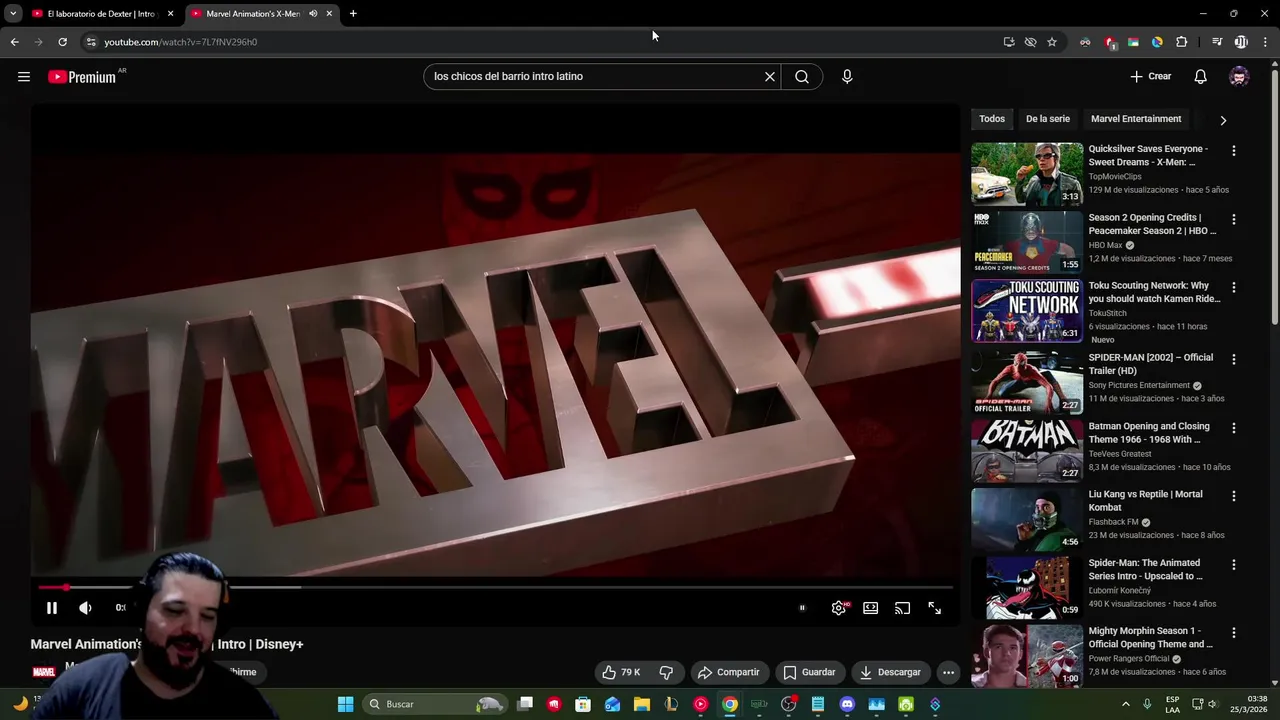This screenshot has height=720, width=1280.
Task: Show more filter chips with arrow
Action: [x=1223, y=120]
